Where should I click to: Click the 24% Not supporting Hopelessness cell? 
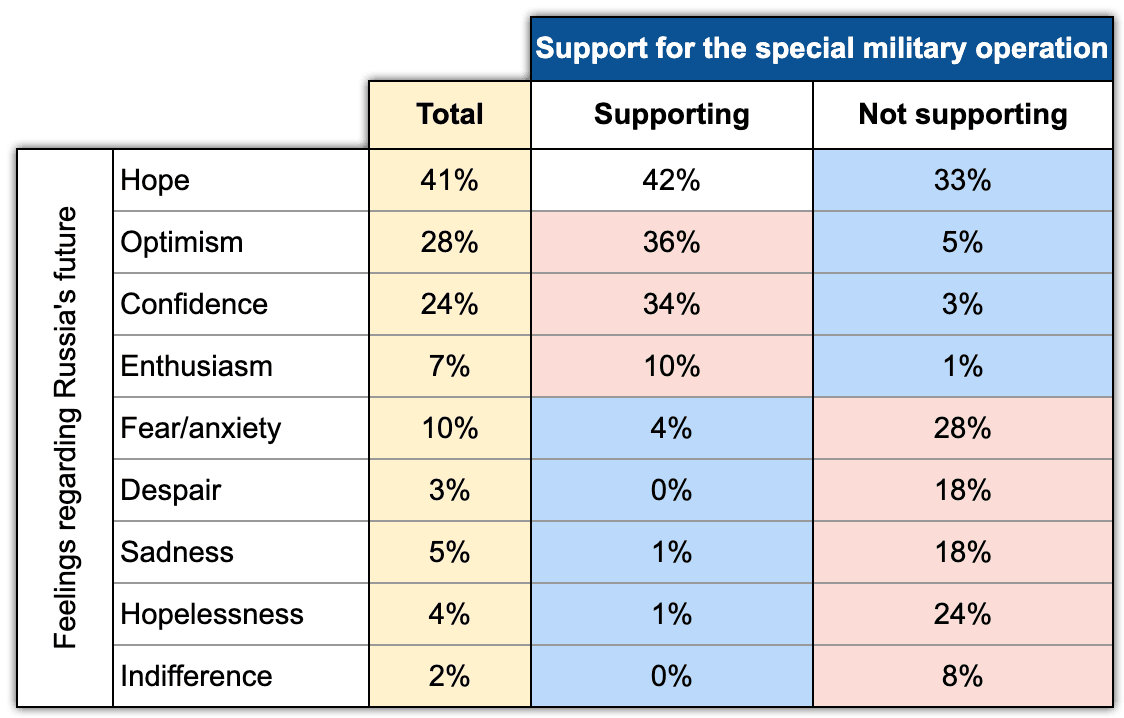pyautogui.click(x=963, y=614)
